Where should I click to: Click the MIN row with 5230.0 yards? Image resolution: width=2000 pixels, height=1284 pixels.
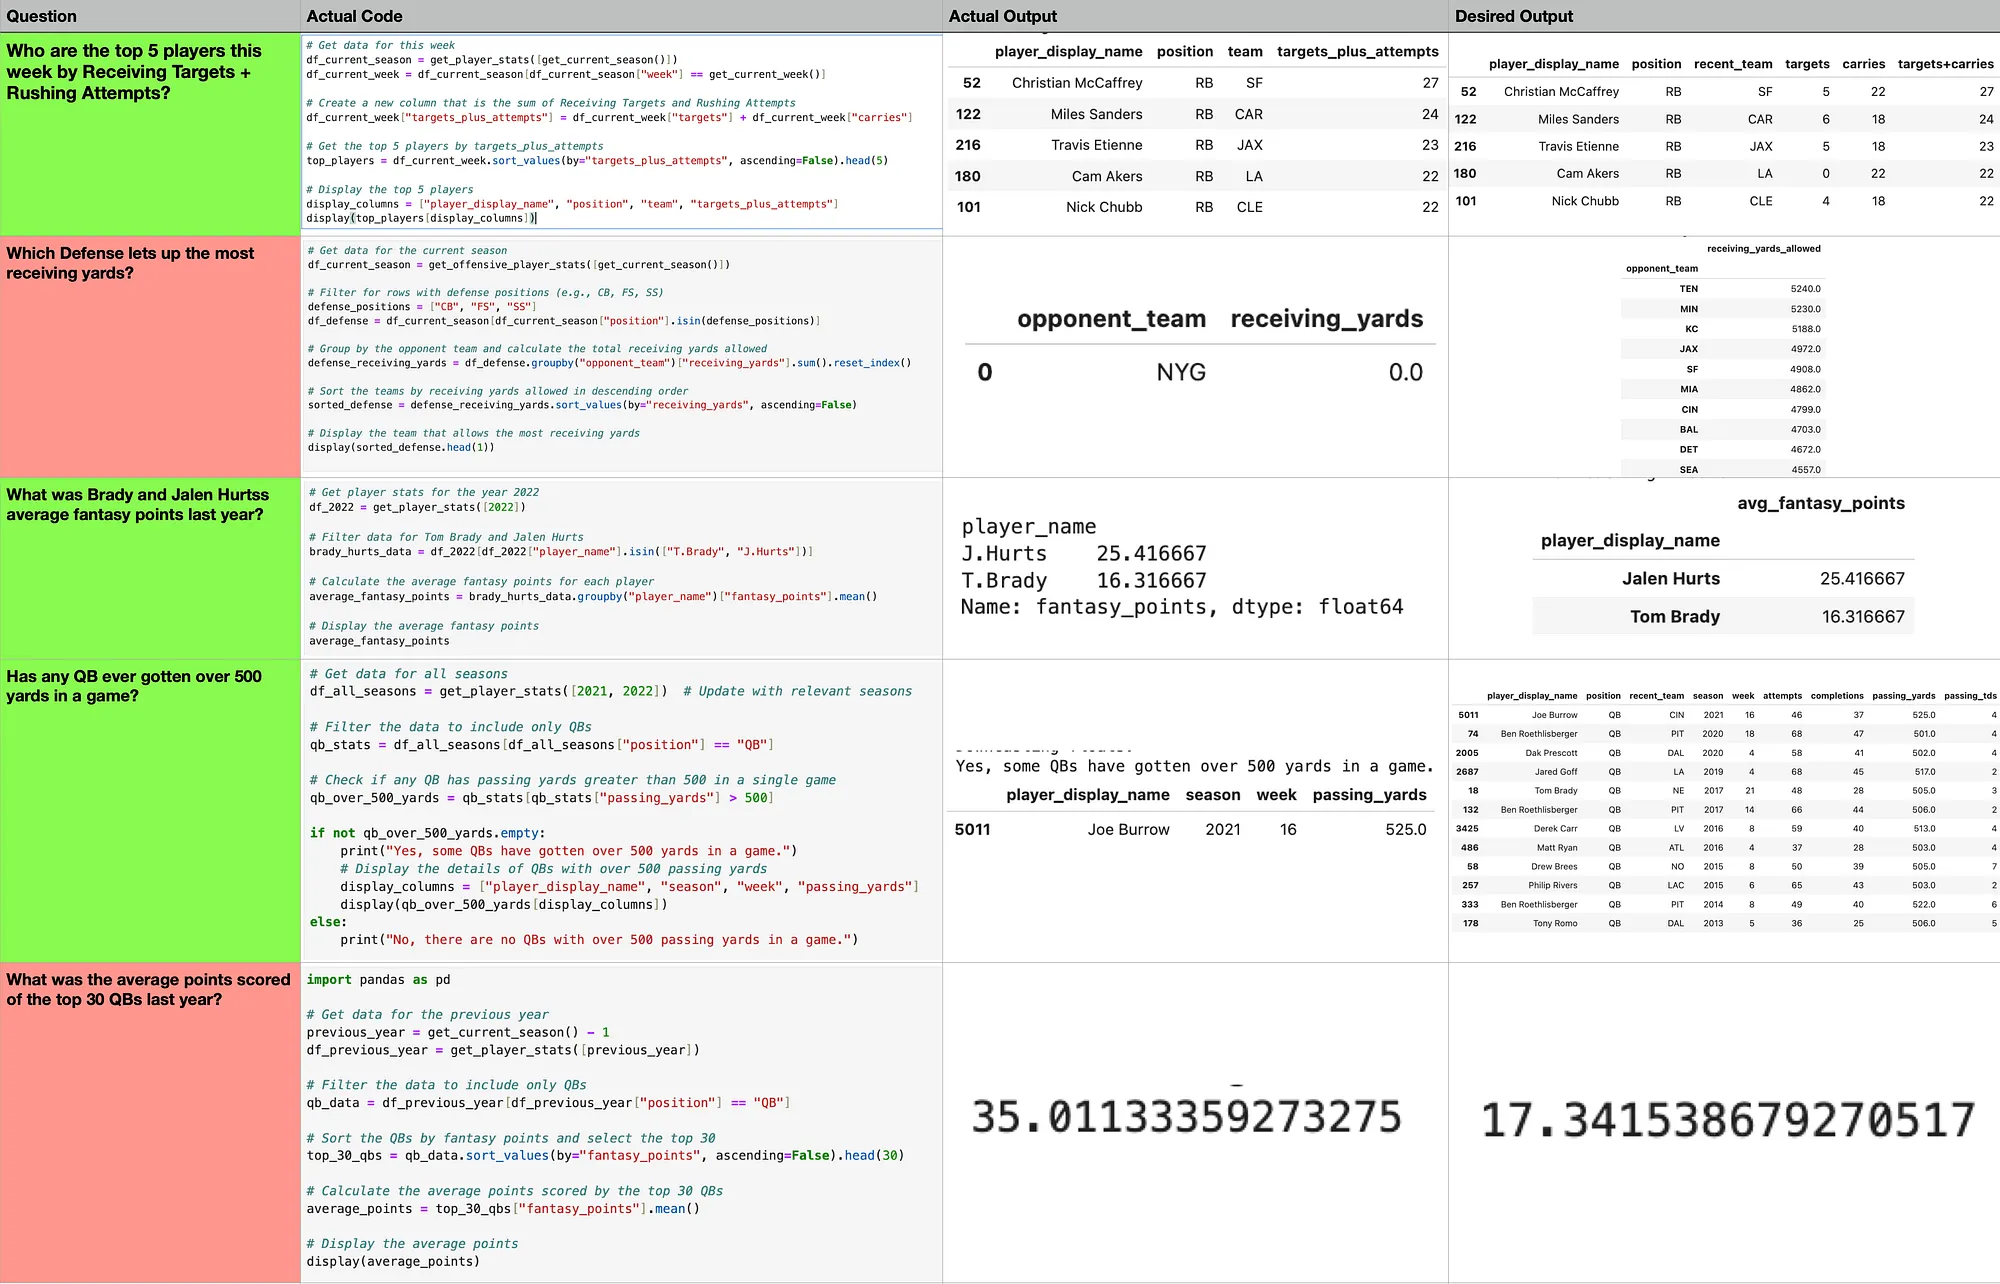coord(1722,309)
